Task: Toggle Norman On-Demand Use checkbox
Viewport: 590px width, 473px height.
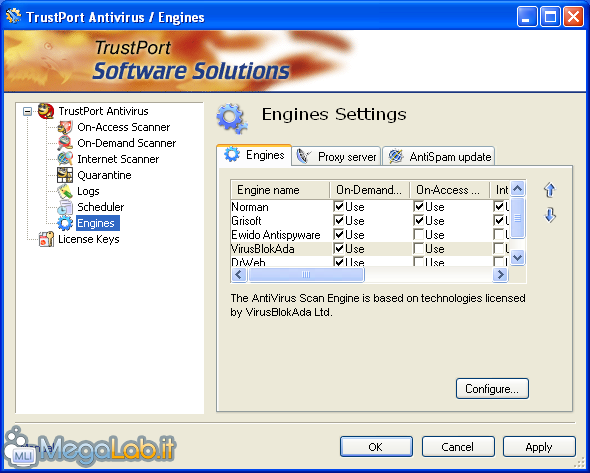Action: click(x=339, y=206)
